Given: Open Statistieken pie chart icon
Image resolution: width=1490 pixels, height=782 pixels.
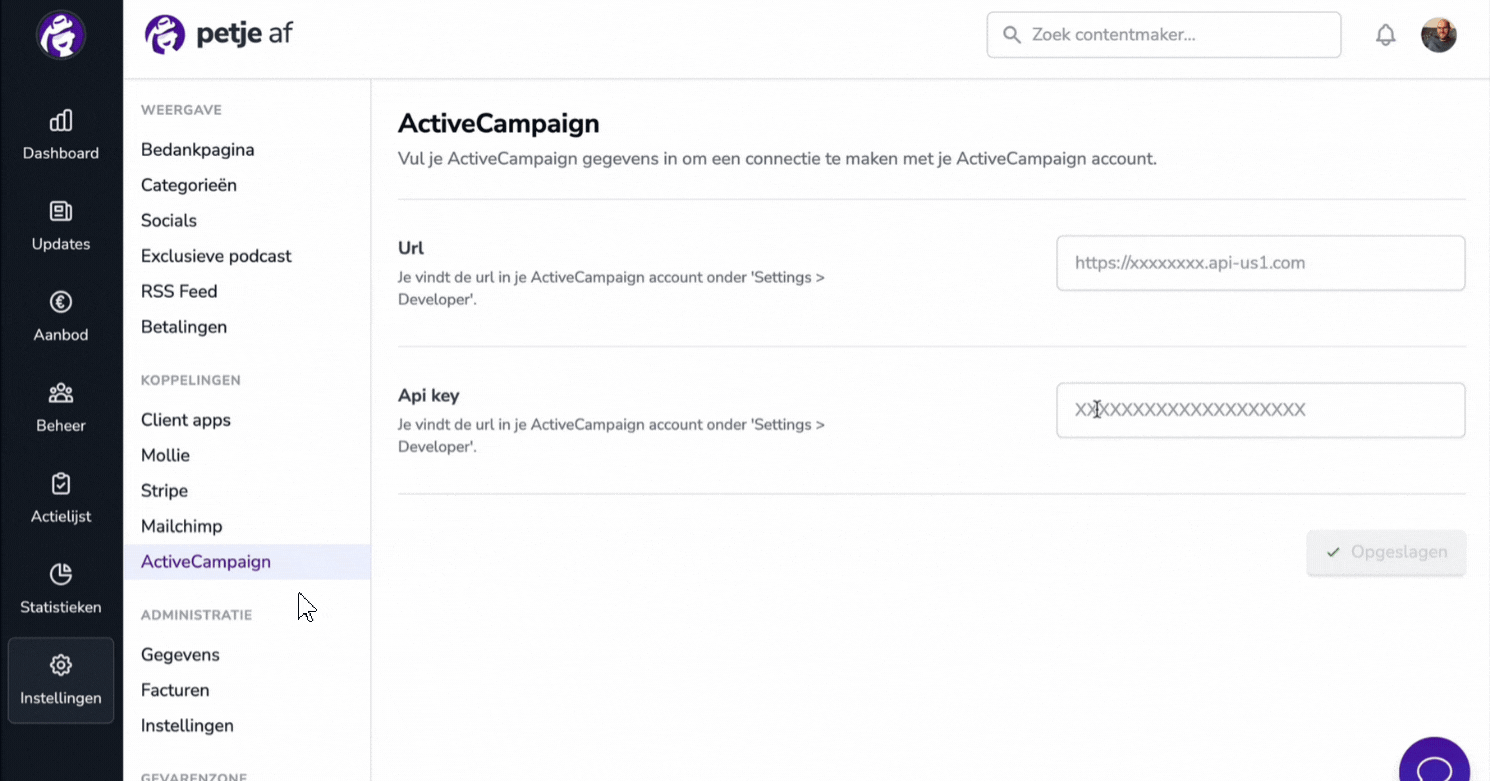Looking at the screenshot, I should click(61, 574).
